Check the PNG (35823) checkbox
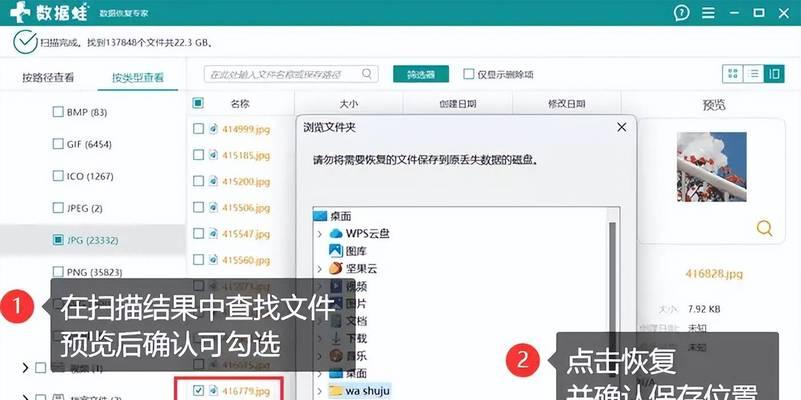This screenshot has width=801, height=400. pos(58,272)
